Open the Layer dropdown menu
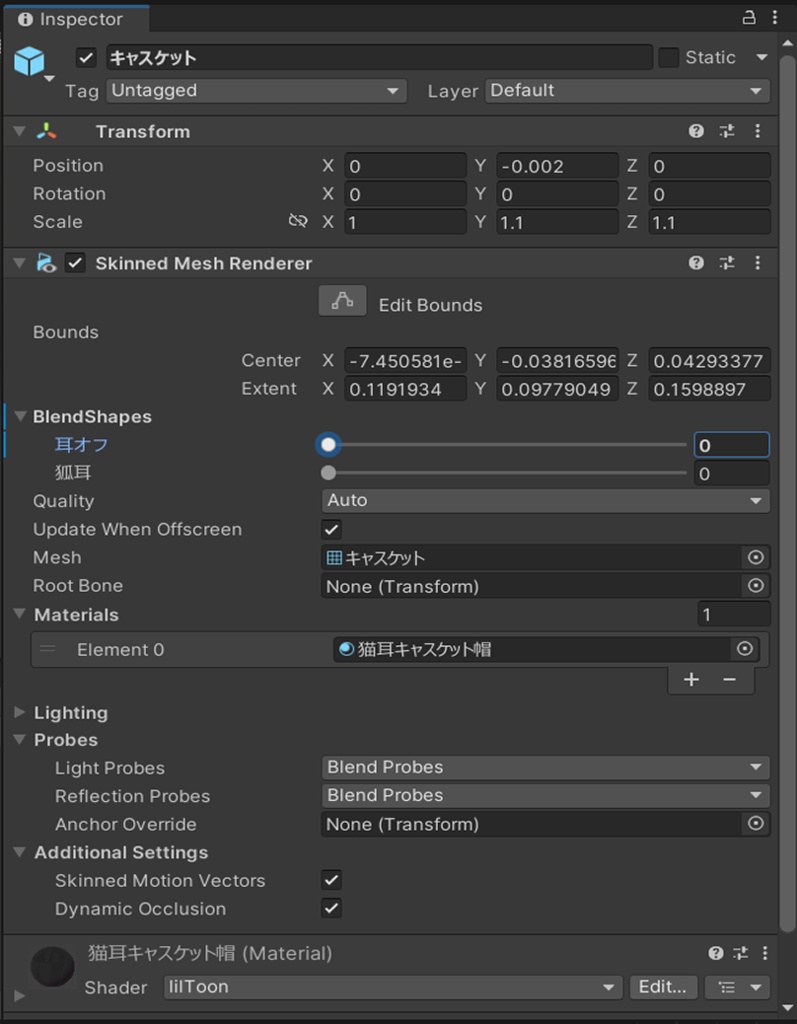The image size is (797, 1024). coord(627,91)
